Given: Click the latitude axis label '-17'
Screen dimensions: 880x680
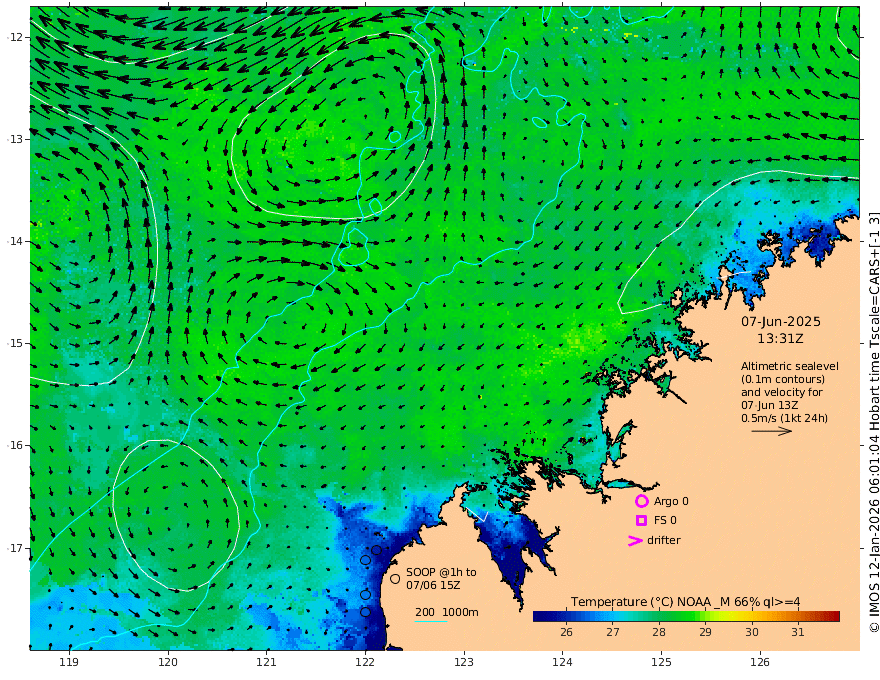Looking at the screenshot, I should (x=16, y=548).
